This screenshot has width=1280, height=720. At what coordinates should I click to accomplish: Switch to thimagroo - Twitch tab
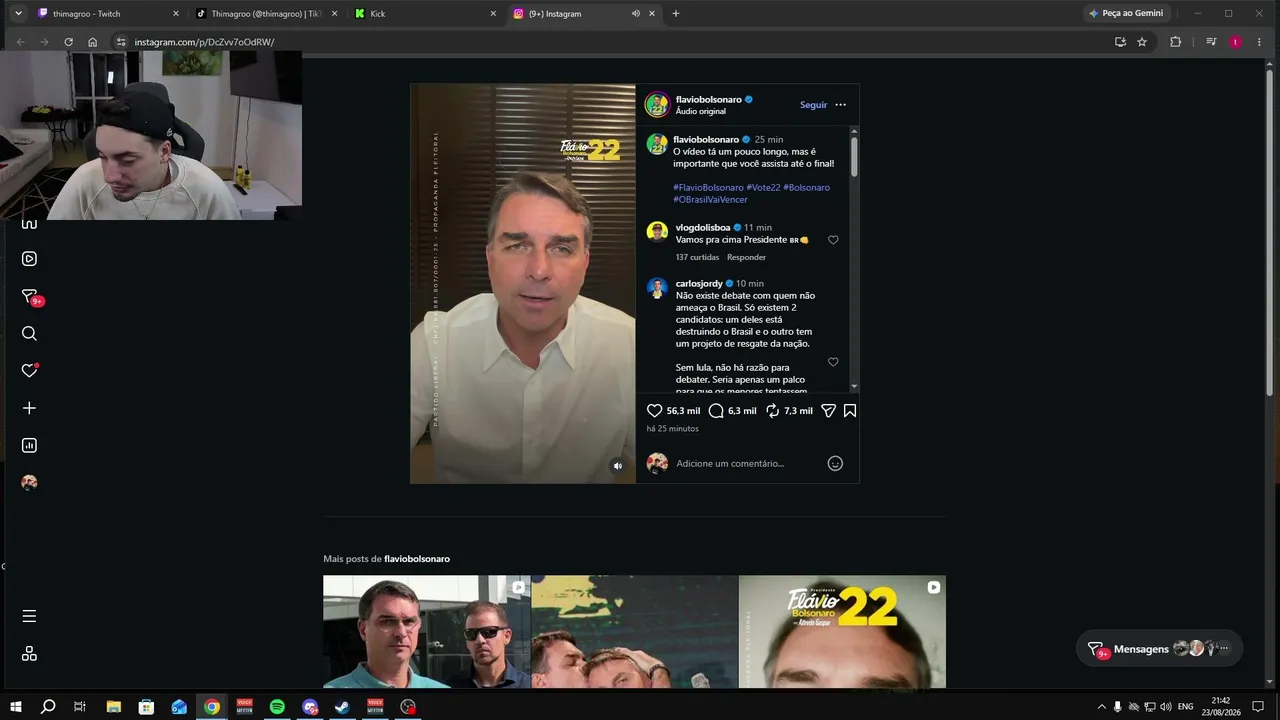(x=109, y=14)
